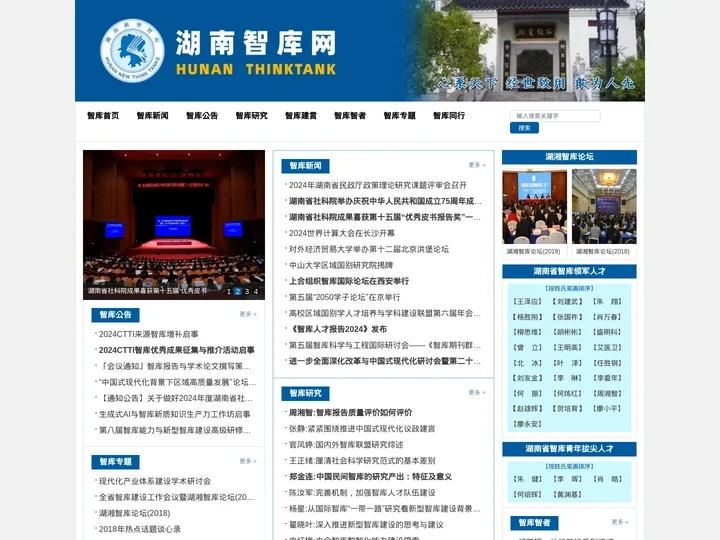Open notice 2024CTTI智库优秀成果征集与推介活动启事
Image resolution: width=720 pixels, height=540 pixels.
point(176,350)
